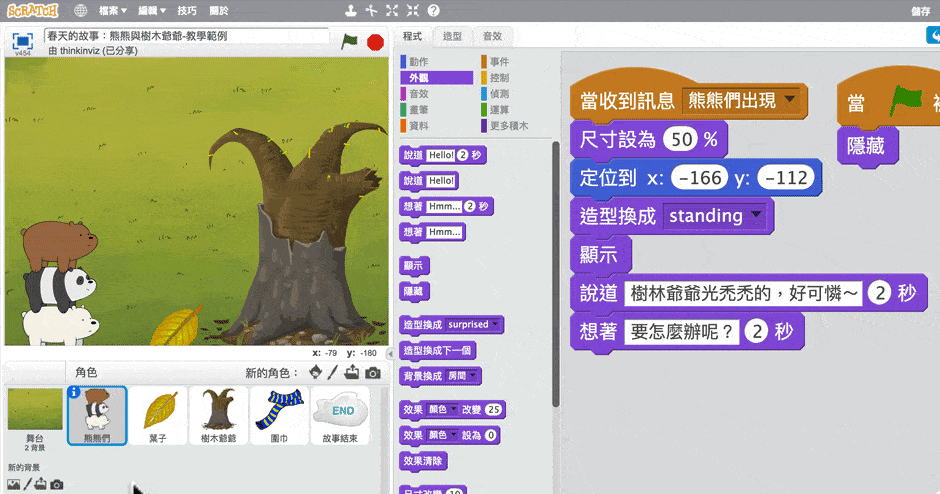940x494 pixels.
Task: Click the 50 size value field
Action: [681, 140]
